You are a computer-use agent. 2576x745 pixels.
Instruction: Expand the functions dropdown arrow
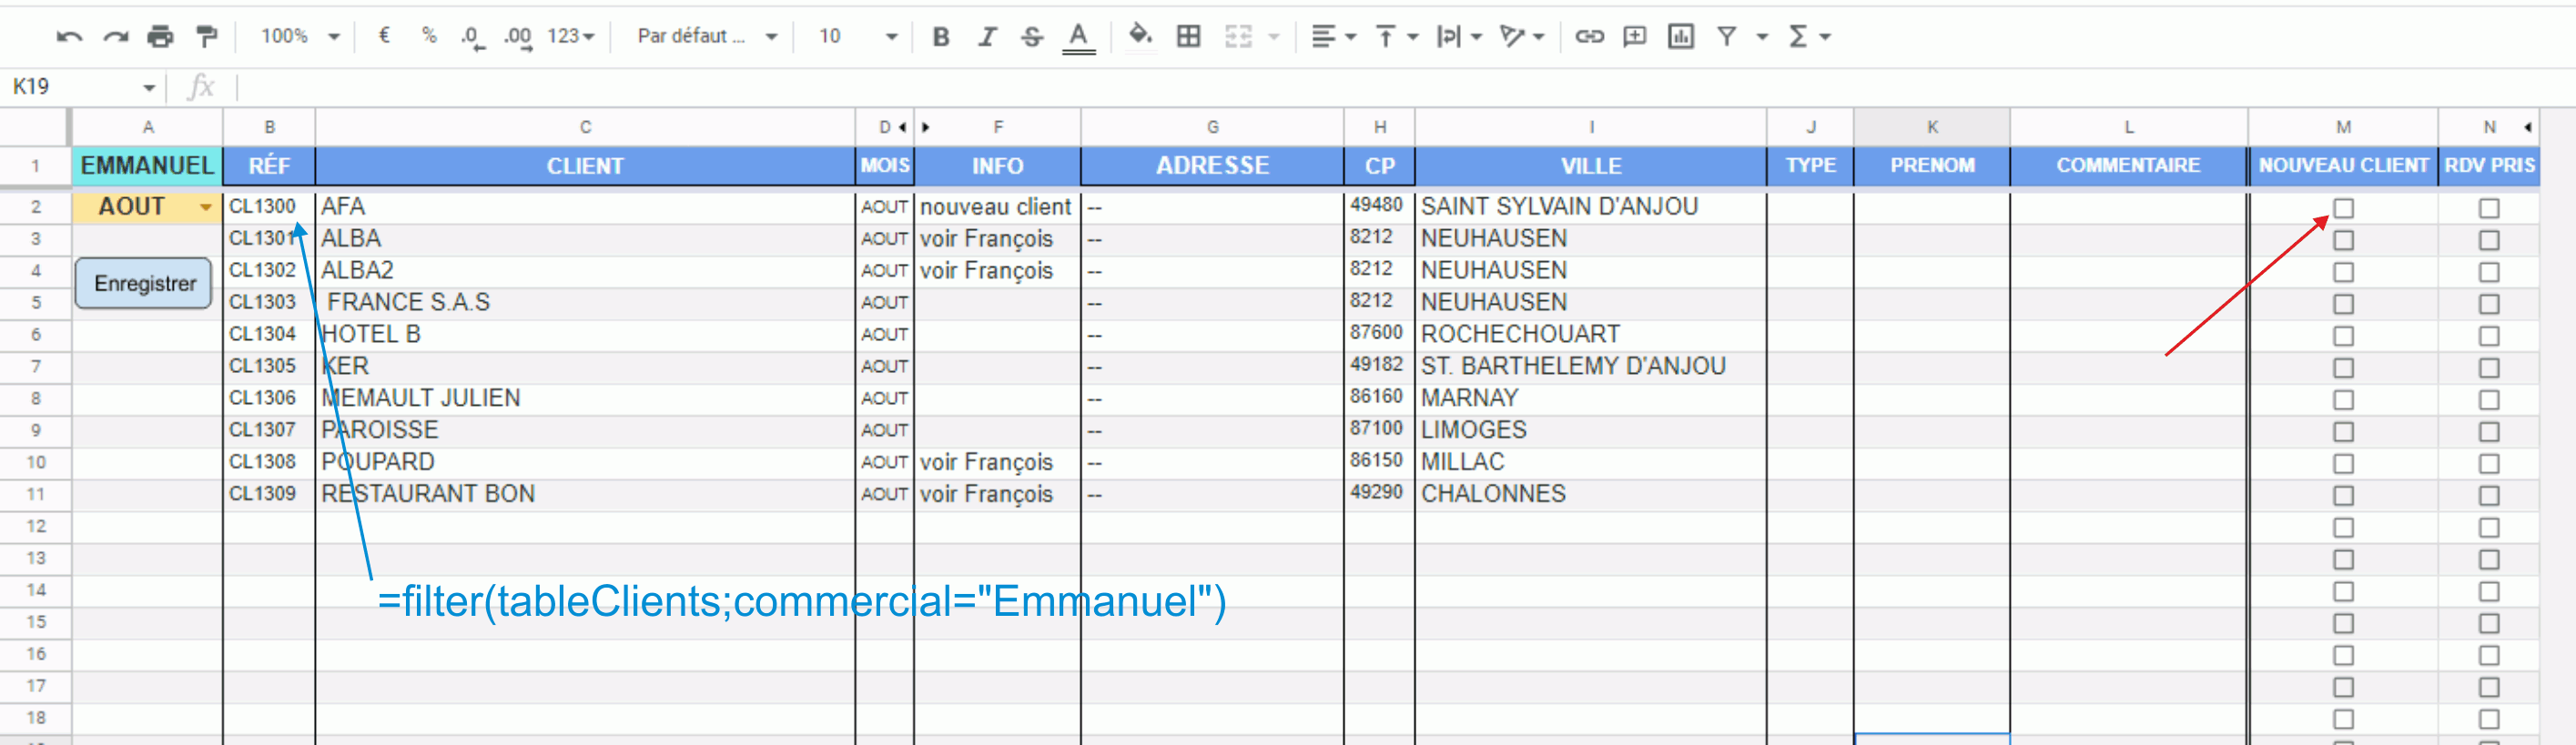(x=1824, y=37)
